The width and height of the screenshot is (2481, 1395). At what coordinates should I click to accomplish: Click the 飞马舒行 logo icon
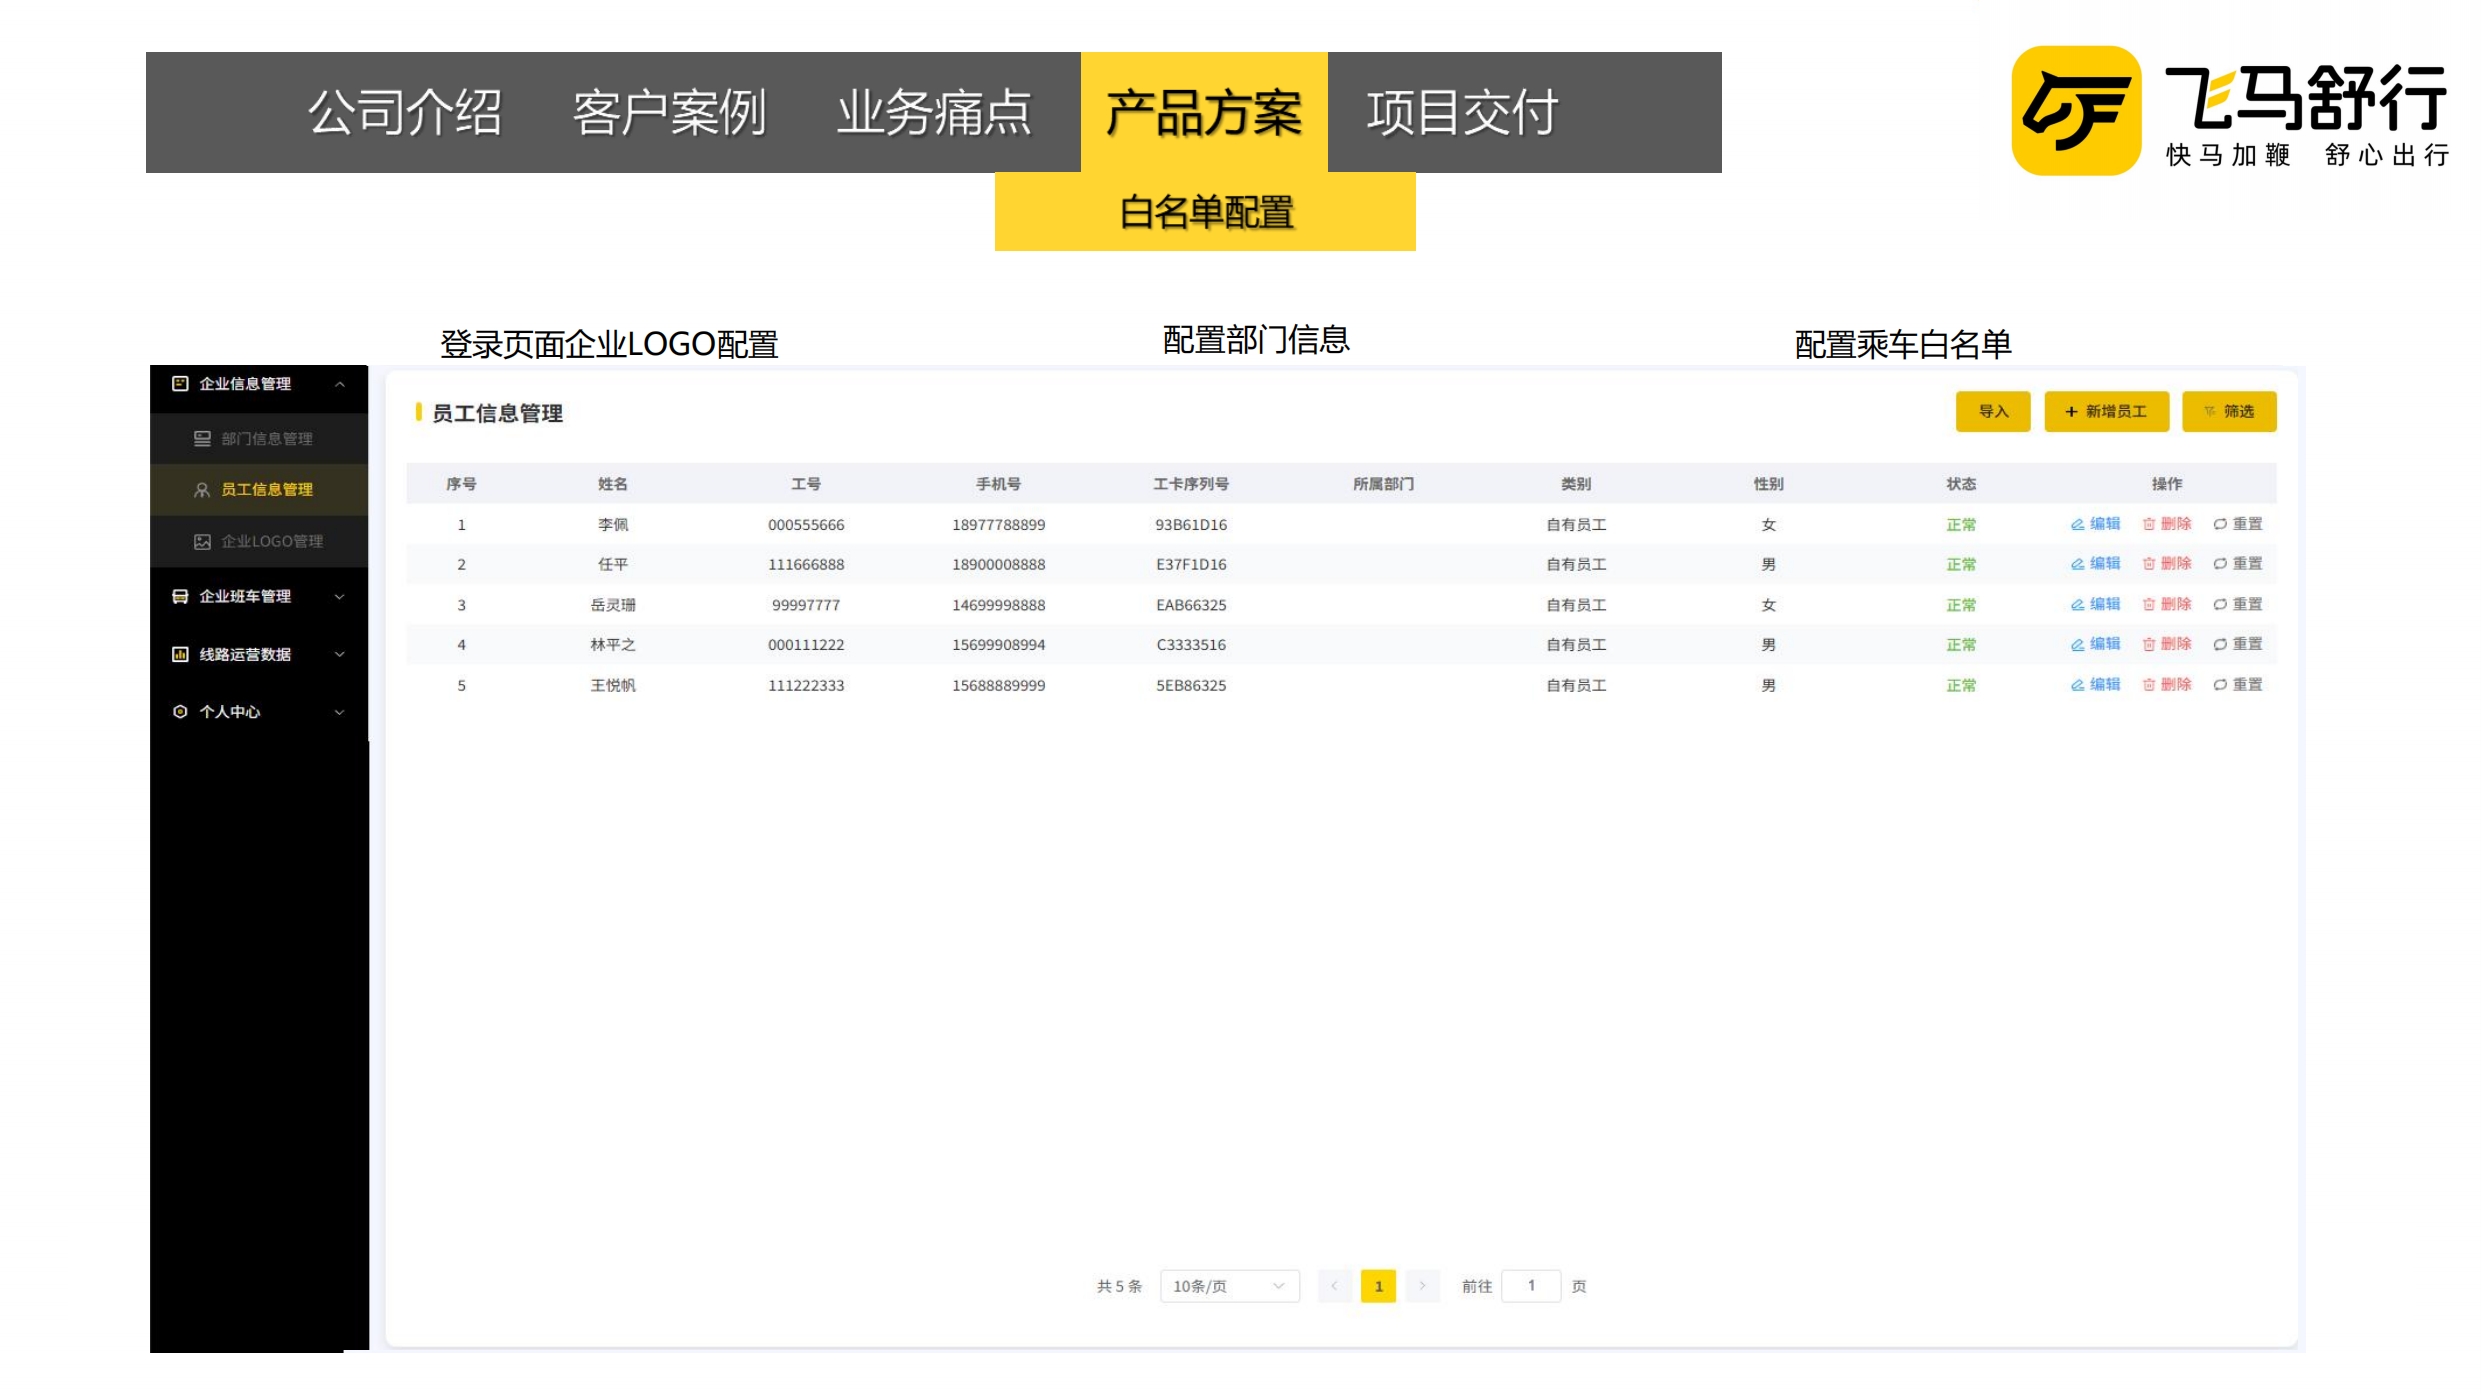2076,111
